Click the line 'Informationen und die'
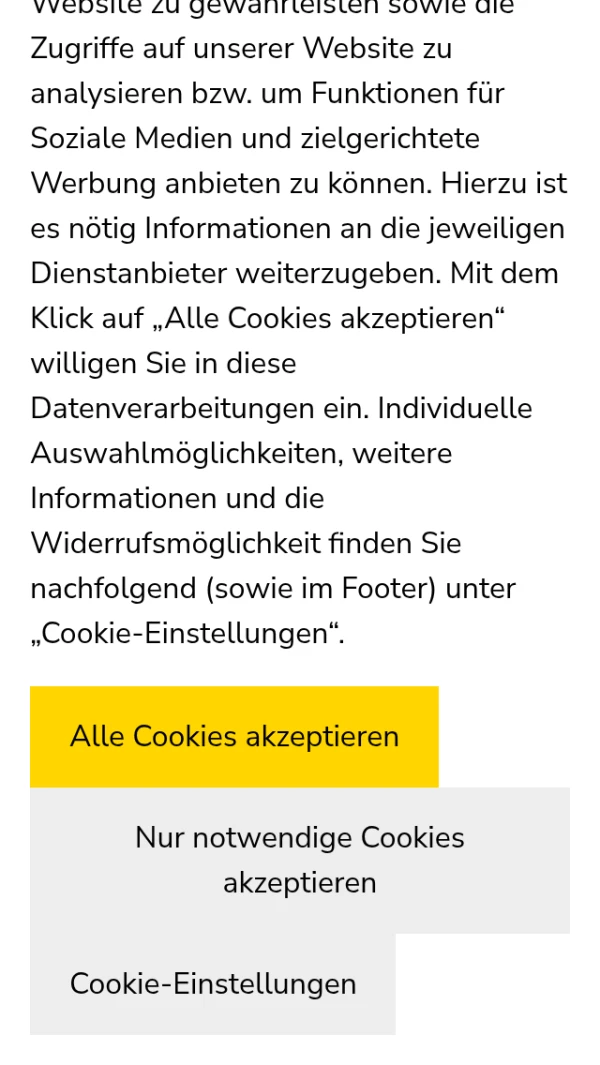The image size is (600, 1065). (x=177, y=498)
